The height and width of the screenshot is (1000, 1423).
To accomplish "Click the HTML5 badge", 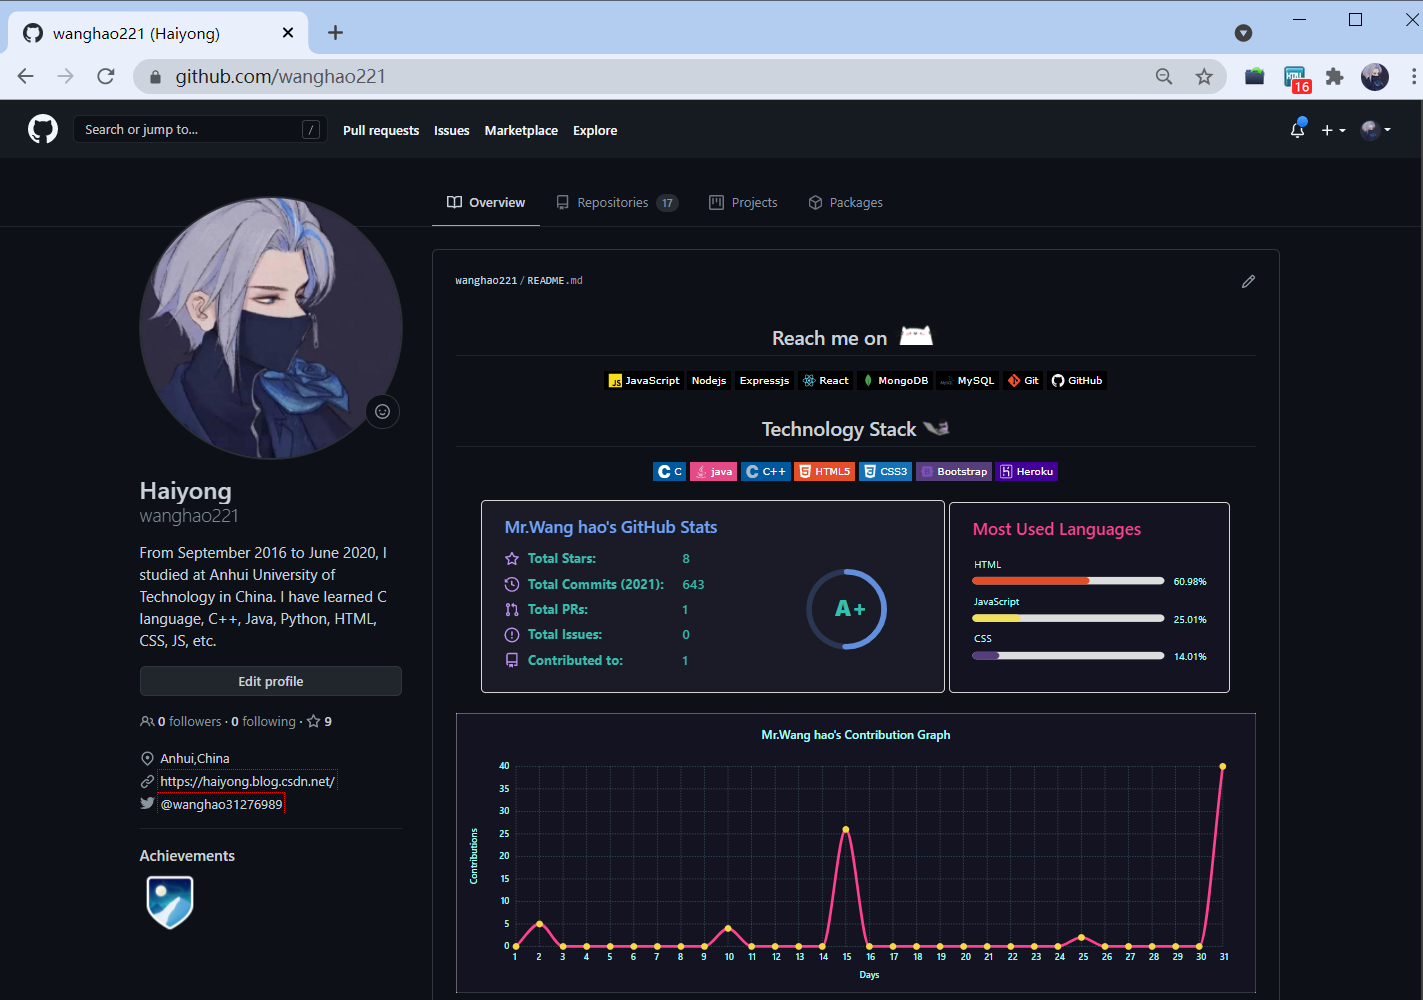I will [825, 471].
